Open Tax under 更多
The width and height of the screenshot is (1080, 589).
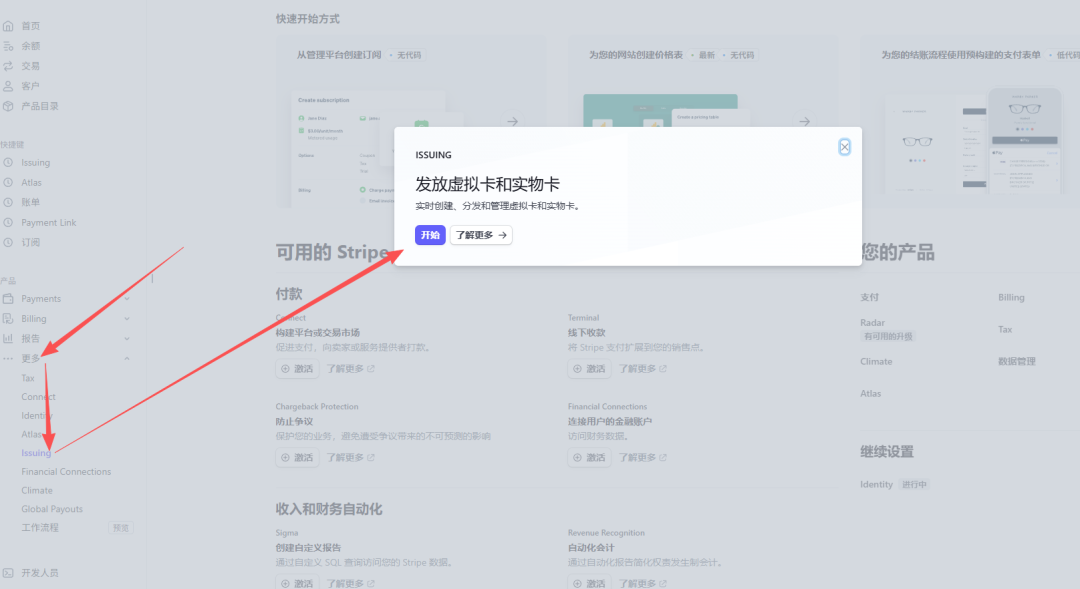[28, 378]
